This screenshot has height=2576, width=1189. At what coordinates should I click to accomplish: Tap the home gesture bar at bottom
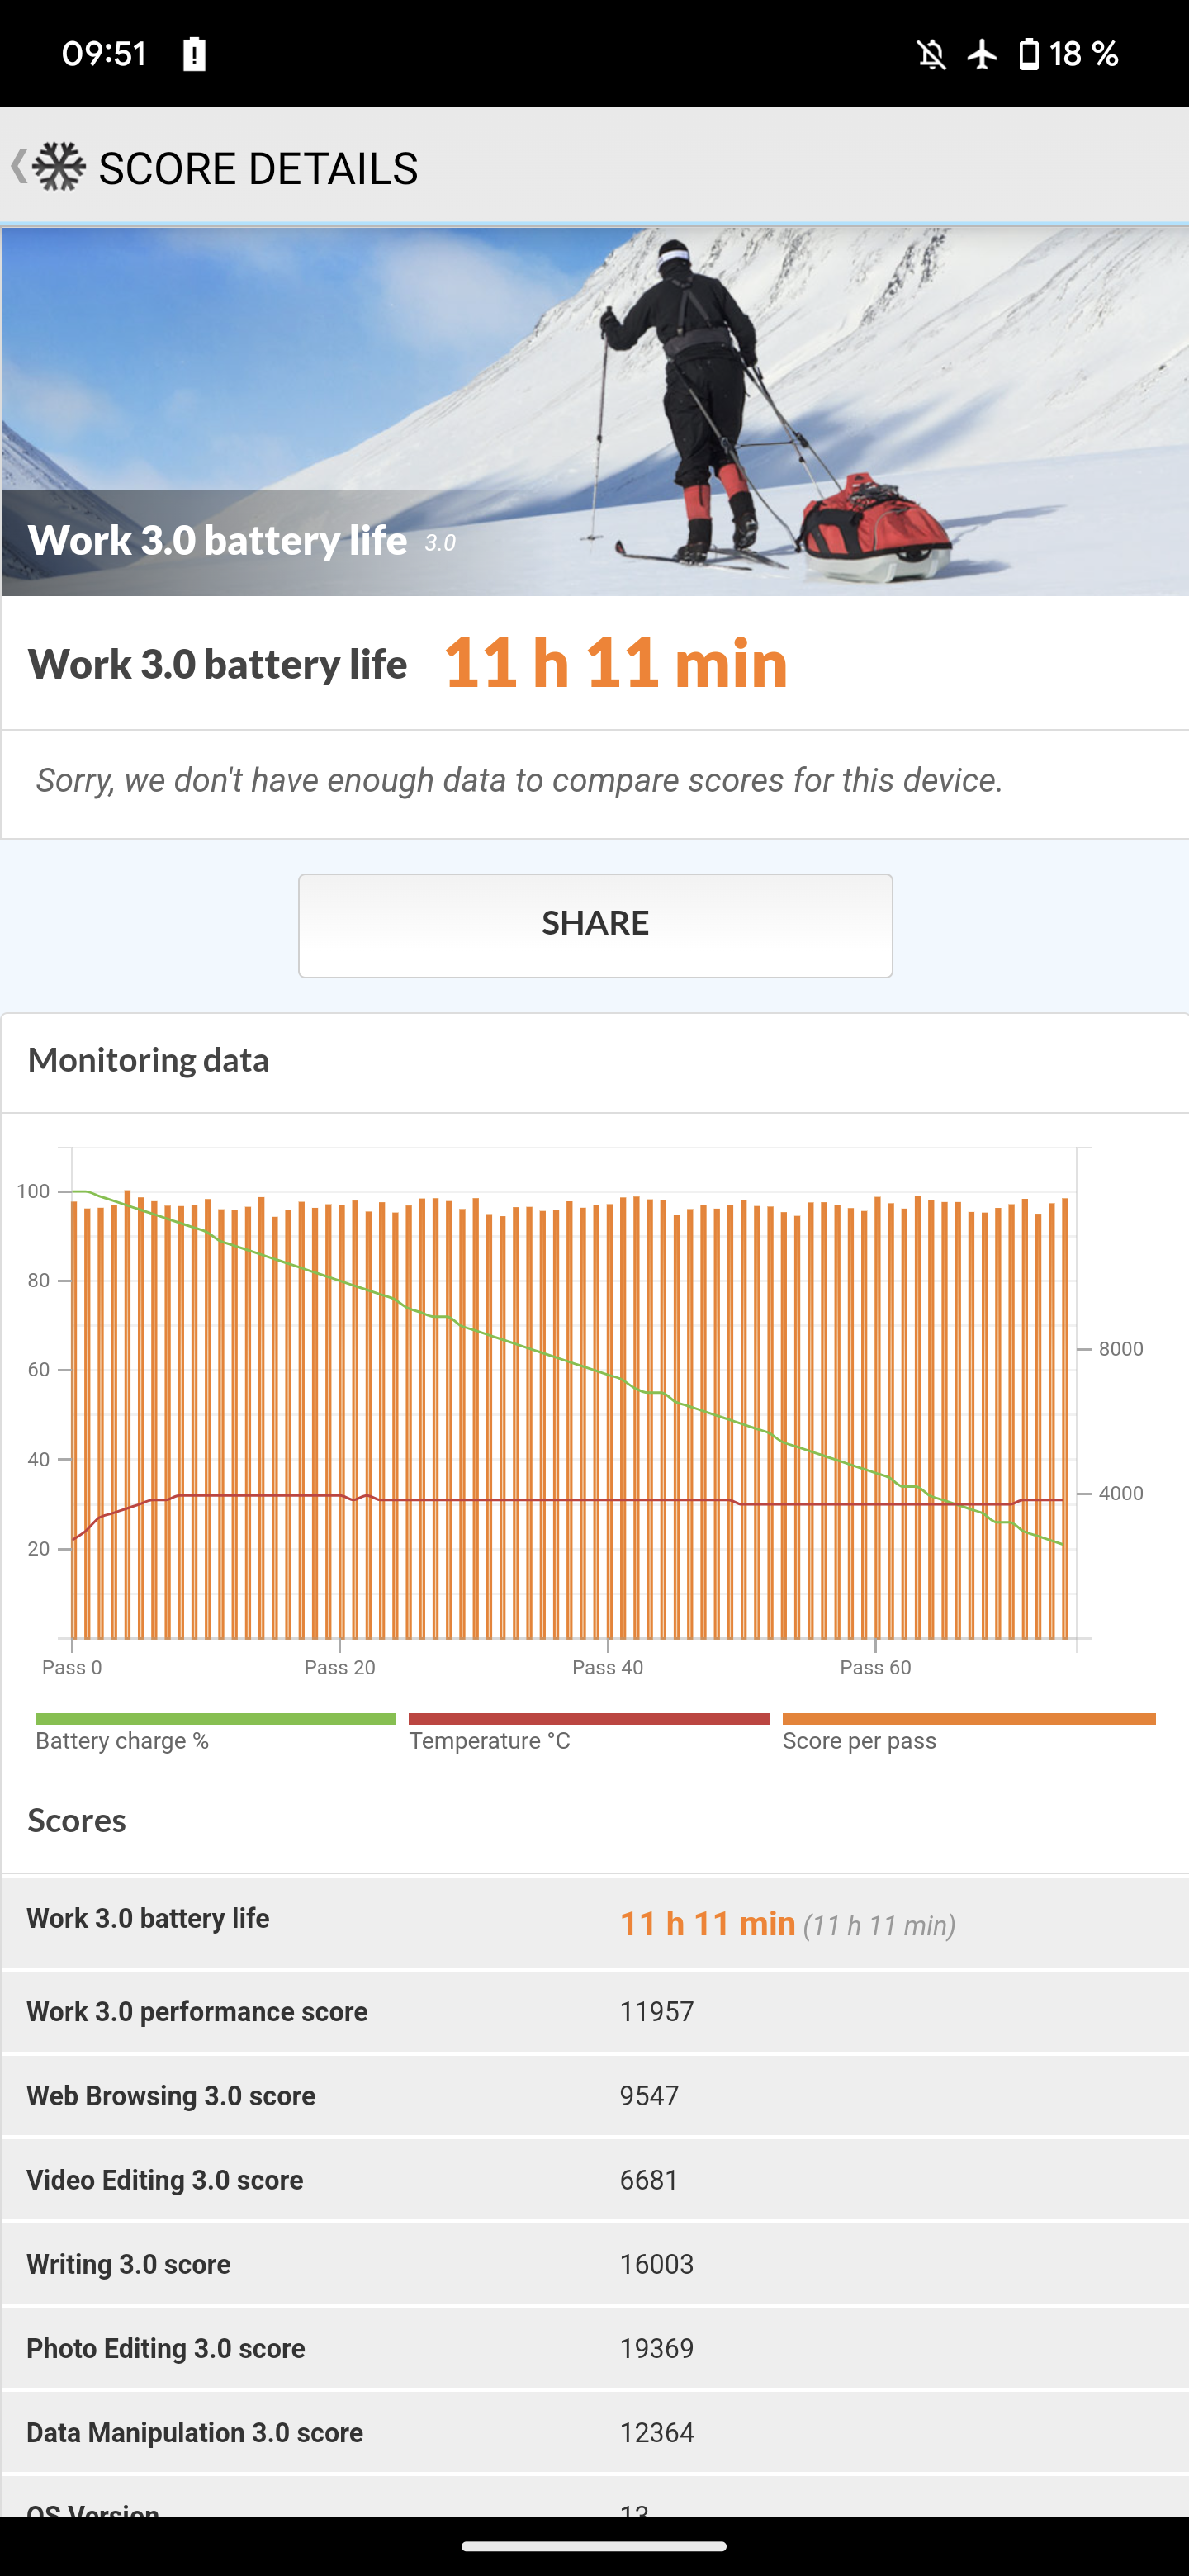click(594, 2546)
